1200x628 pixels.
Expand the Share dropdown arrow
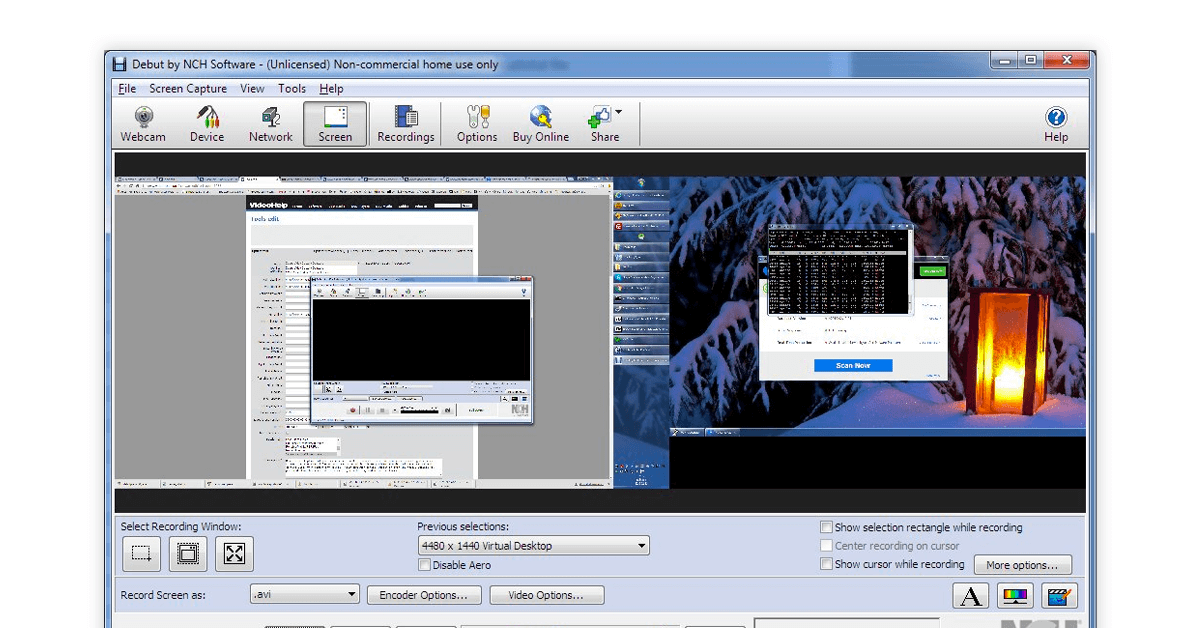(619, 112)
